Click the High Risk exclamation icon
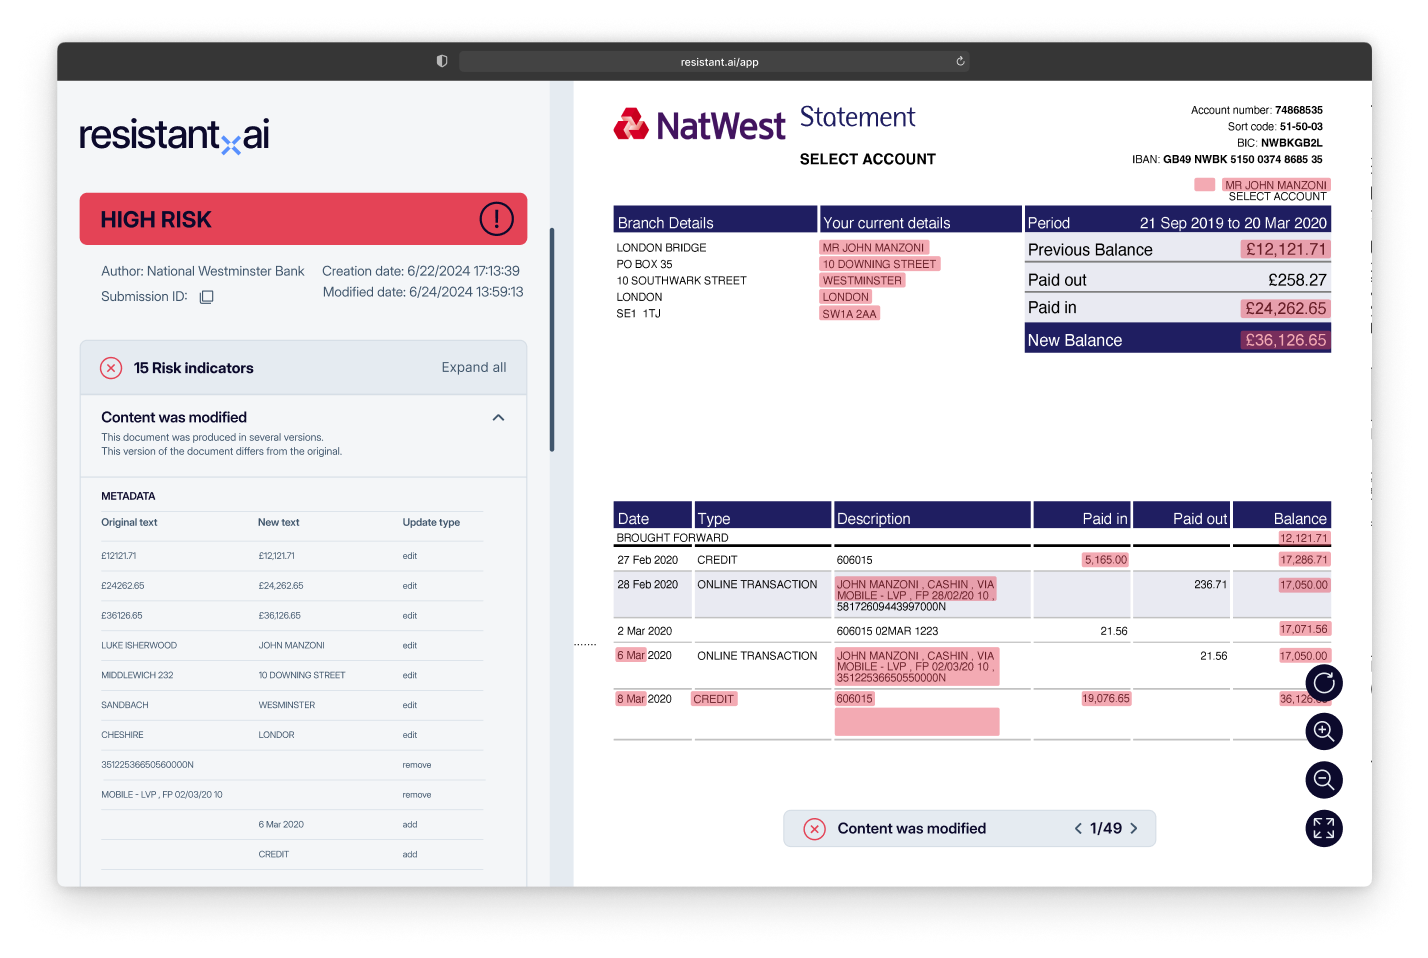 tap(496, 219)
